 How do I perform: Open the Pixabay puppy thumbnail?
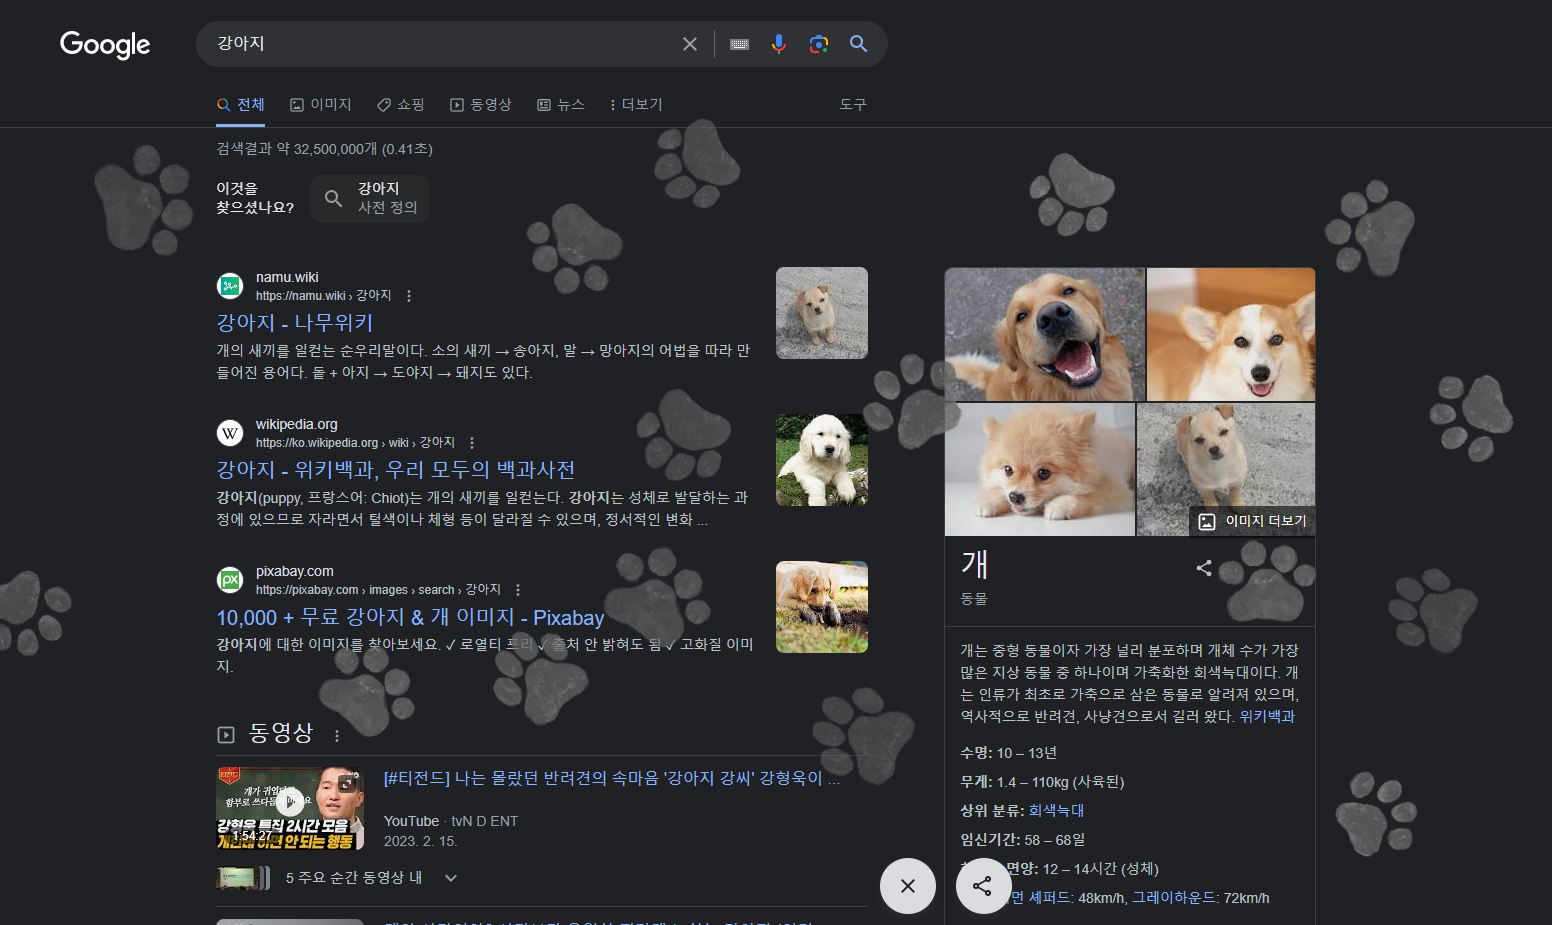[x=822, y=607]
